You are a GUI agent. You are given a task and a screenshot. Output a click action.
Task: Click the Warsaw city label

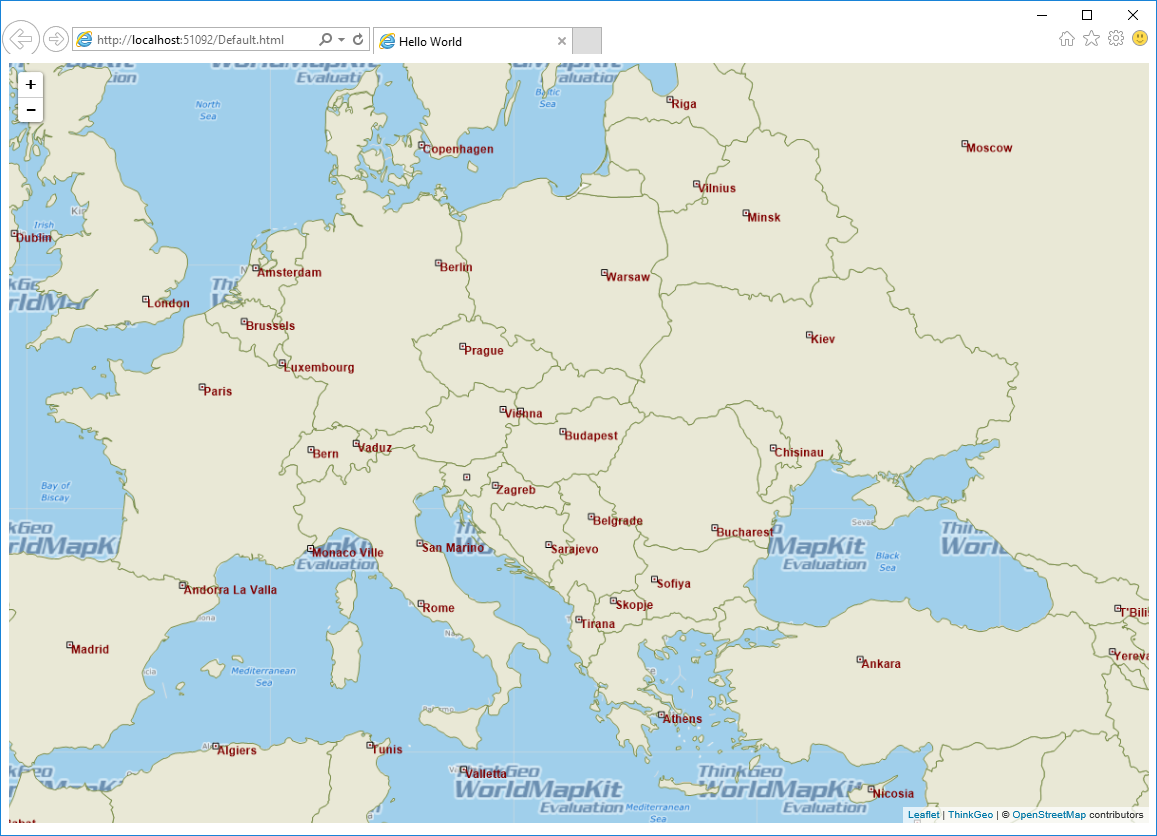point(628,277)
